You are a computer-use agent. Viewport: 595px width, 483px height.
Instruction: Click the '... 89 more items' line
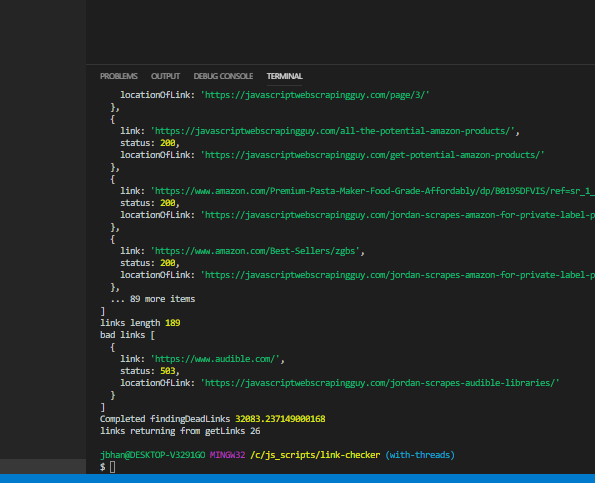[x=153, y=299]
